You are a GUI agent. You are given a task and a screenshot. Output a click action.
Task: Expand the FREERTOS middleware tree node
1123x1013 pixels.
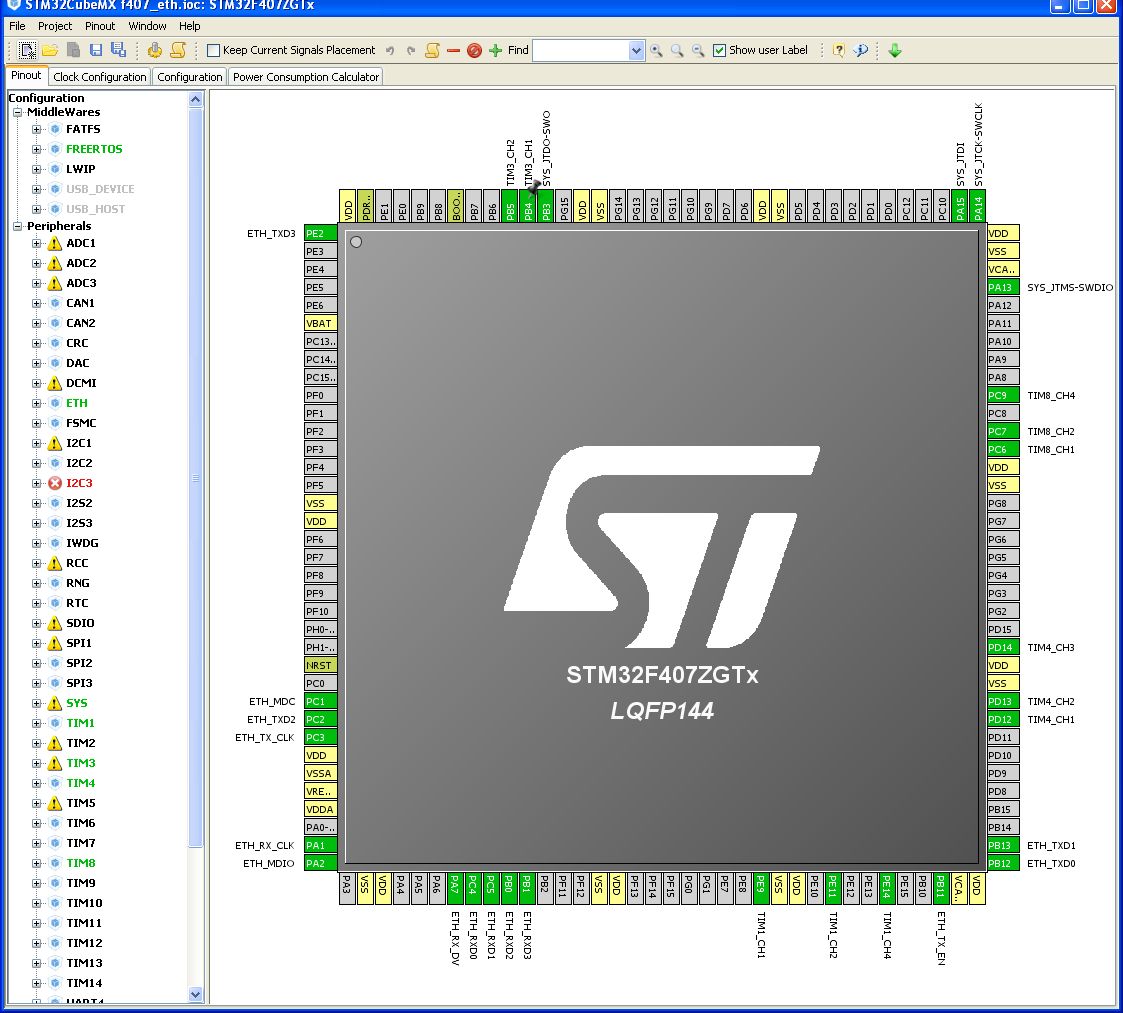point(37,149)
